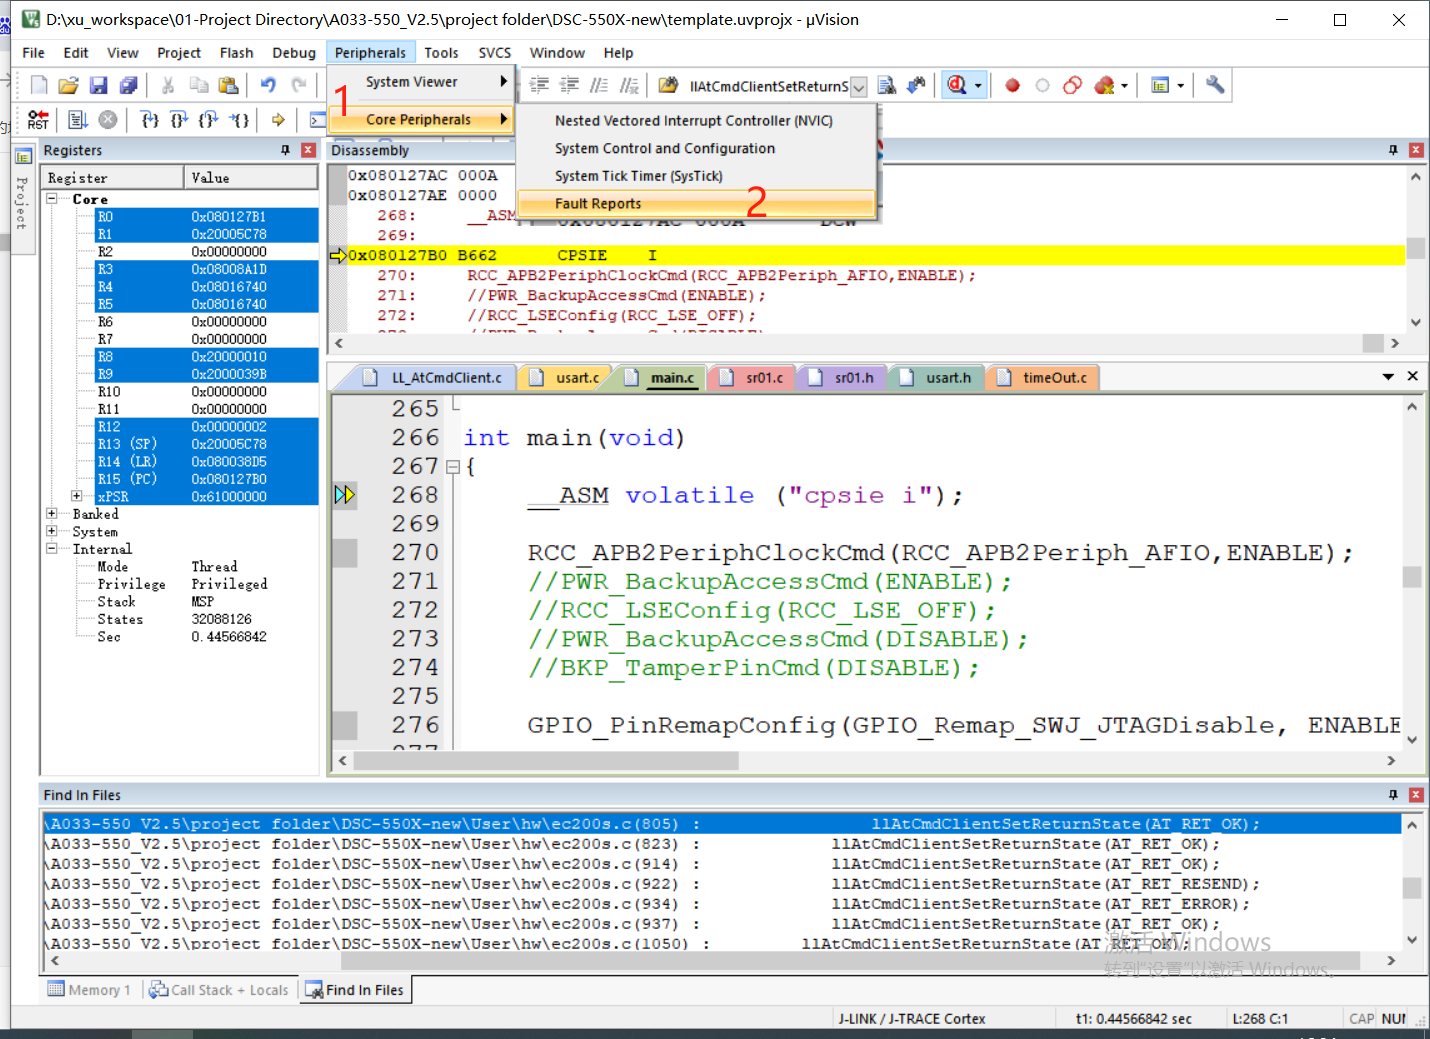Click the Stop execution icon

click(x=108, y=120)
